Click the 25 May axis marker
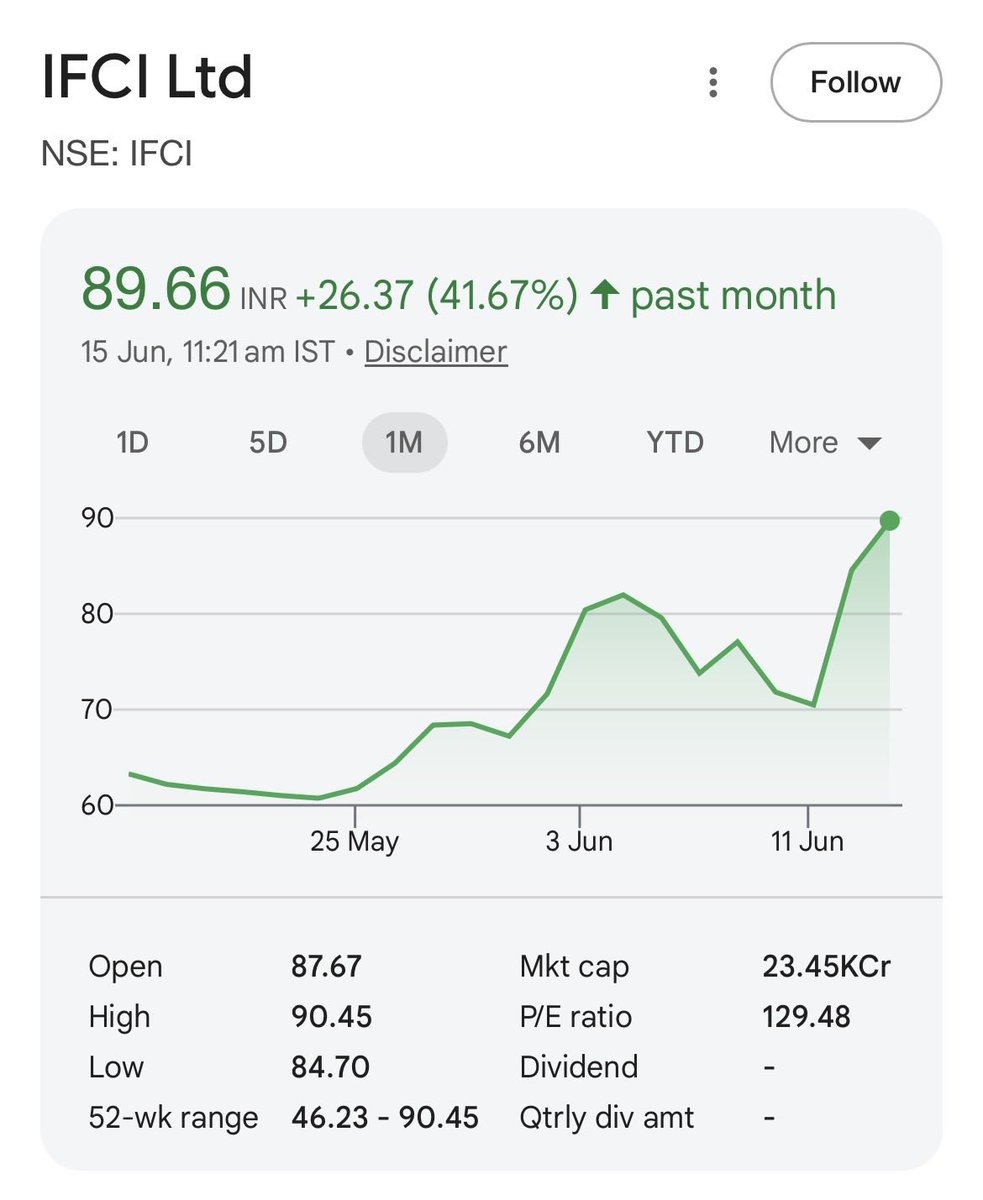983x1200 pixels. click(354, 841)
